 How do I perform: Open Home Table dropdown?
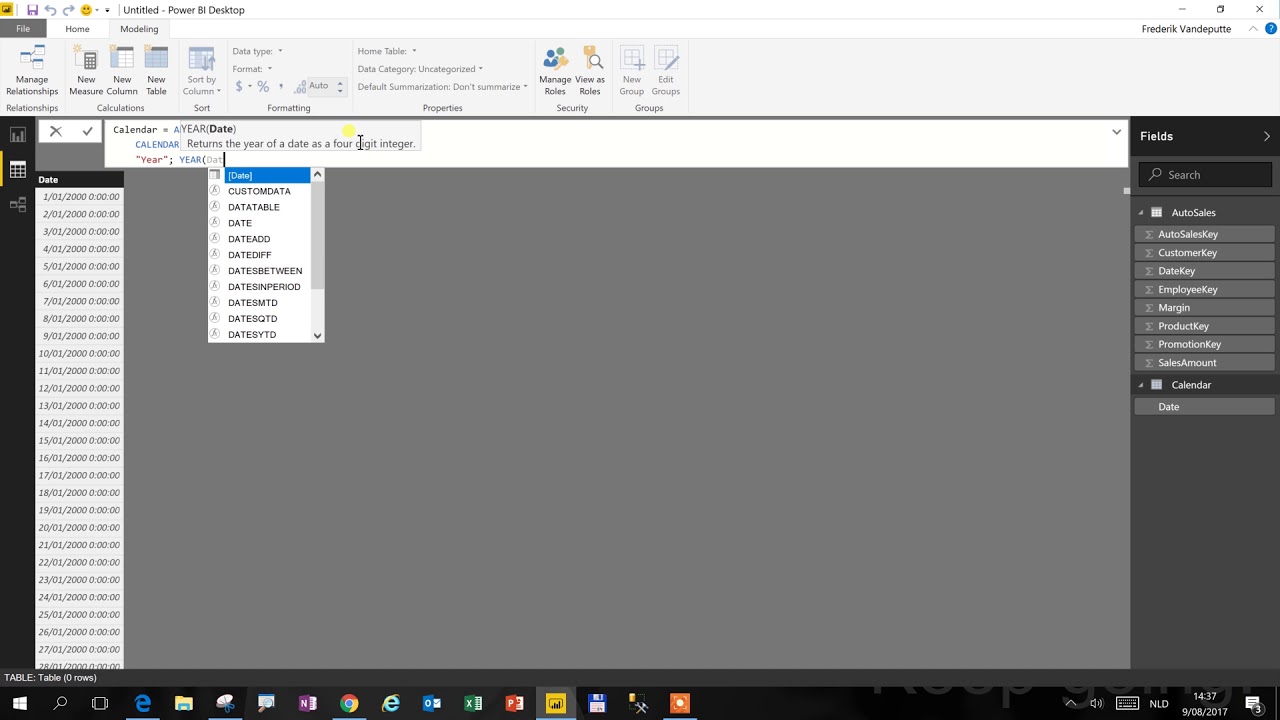(387, 51)
